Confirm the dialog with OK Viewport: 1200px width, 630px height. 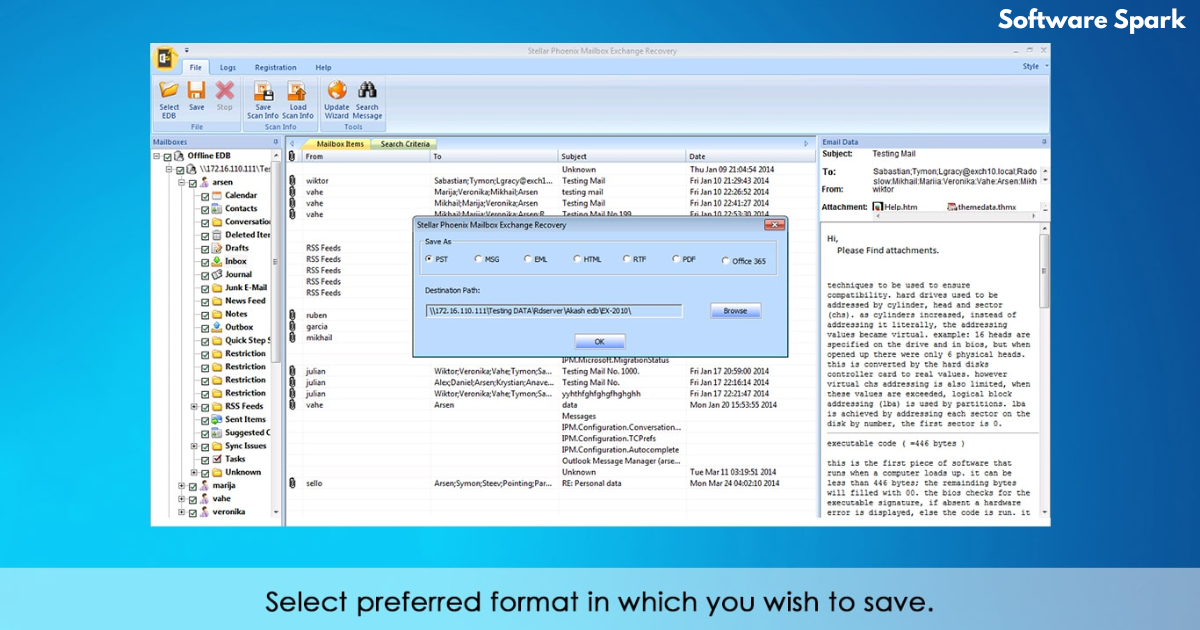[599, 342]
